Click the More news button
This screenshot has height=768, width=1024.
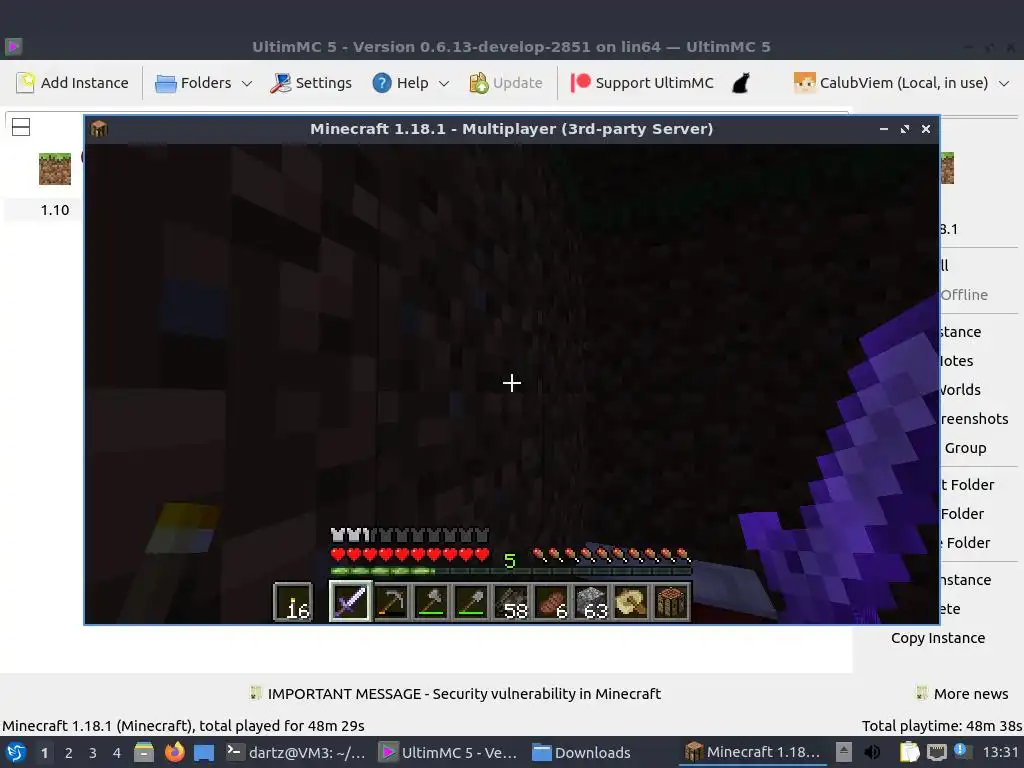[x=963, y=694]
